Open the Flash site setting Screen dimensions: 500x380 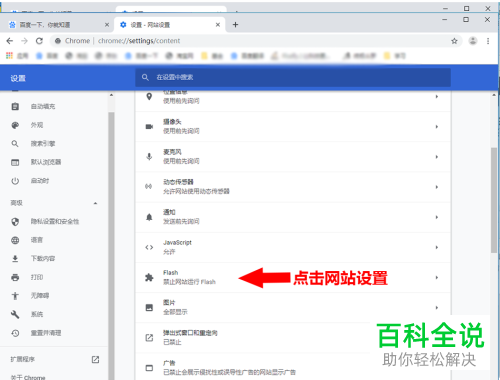(293, 277)
